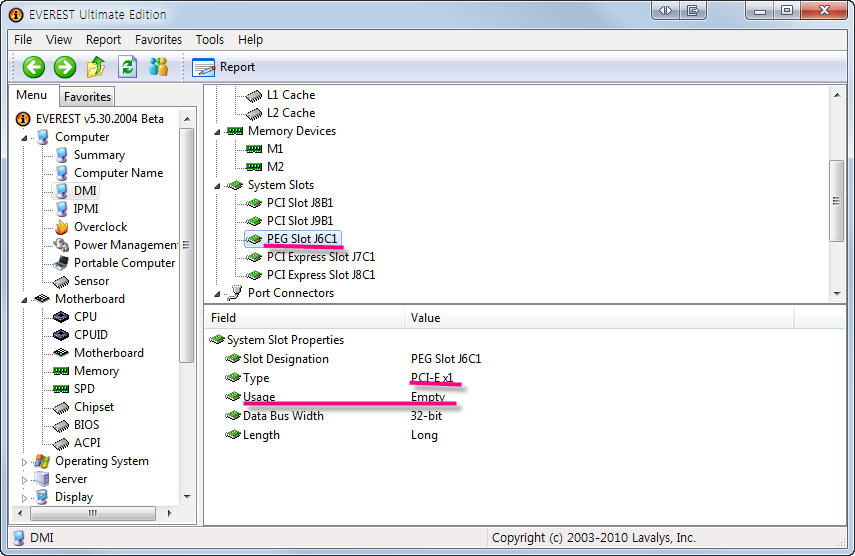Open the Chipset page
855x556 pixels.
94,407
